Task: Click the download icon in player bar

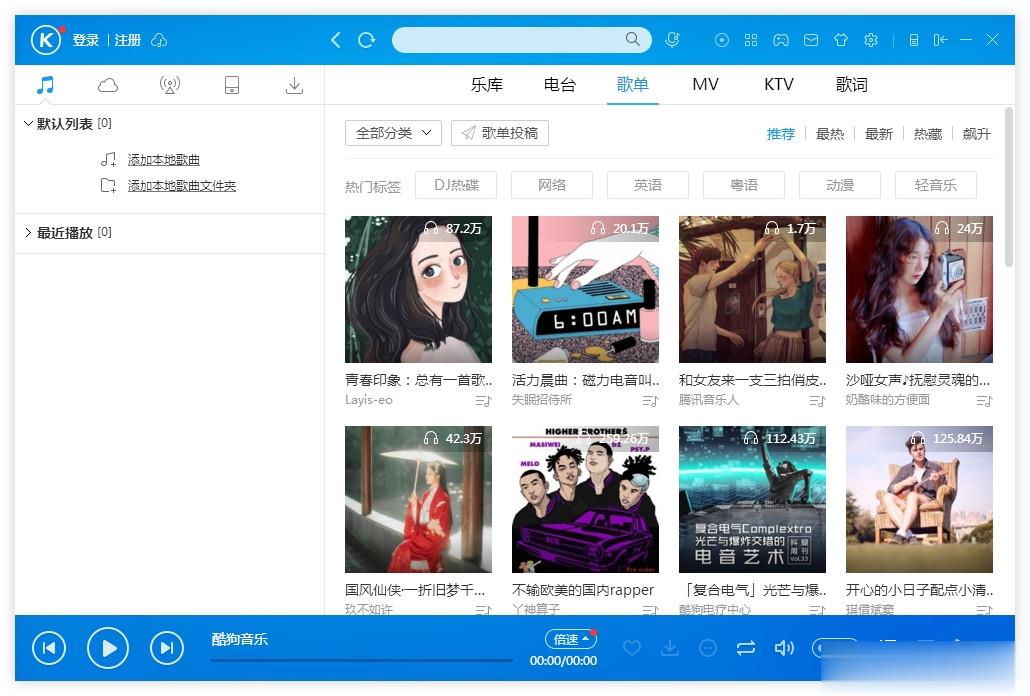Action: click(x=670, y=648)
